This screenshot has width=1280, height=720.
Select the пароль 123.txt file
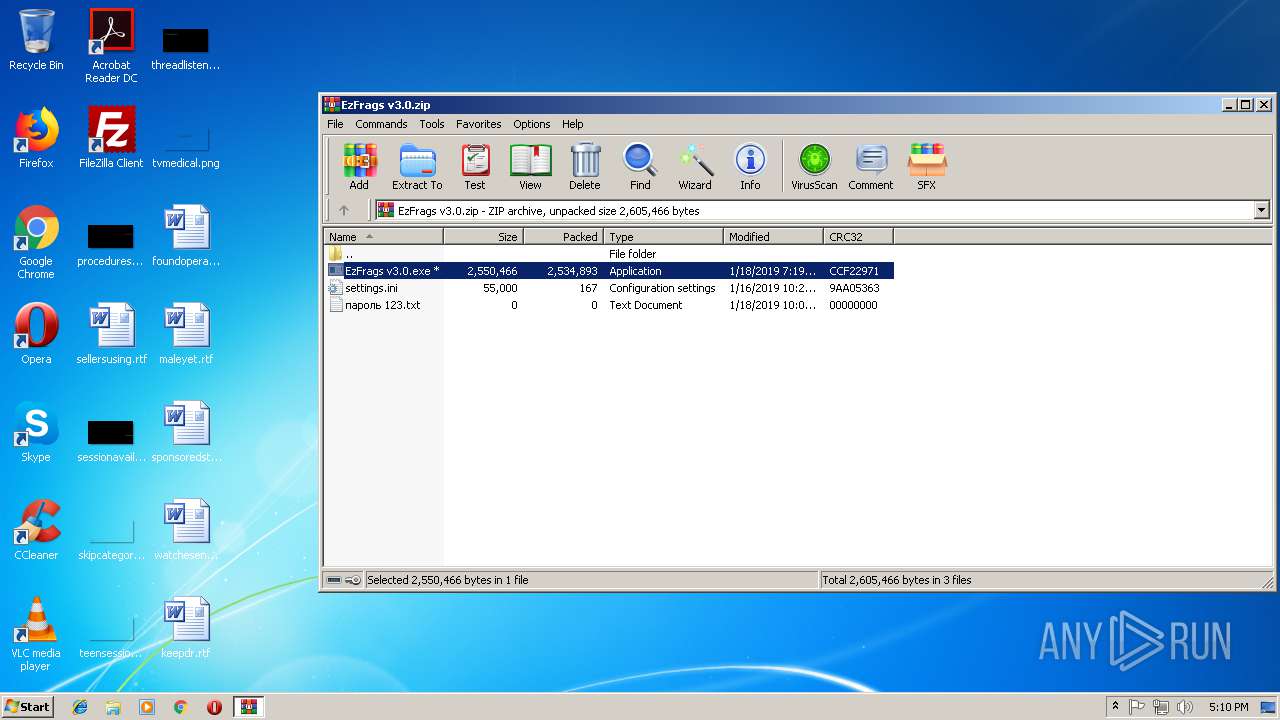coord(609,305)
